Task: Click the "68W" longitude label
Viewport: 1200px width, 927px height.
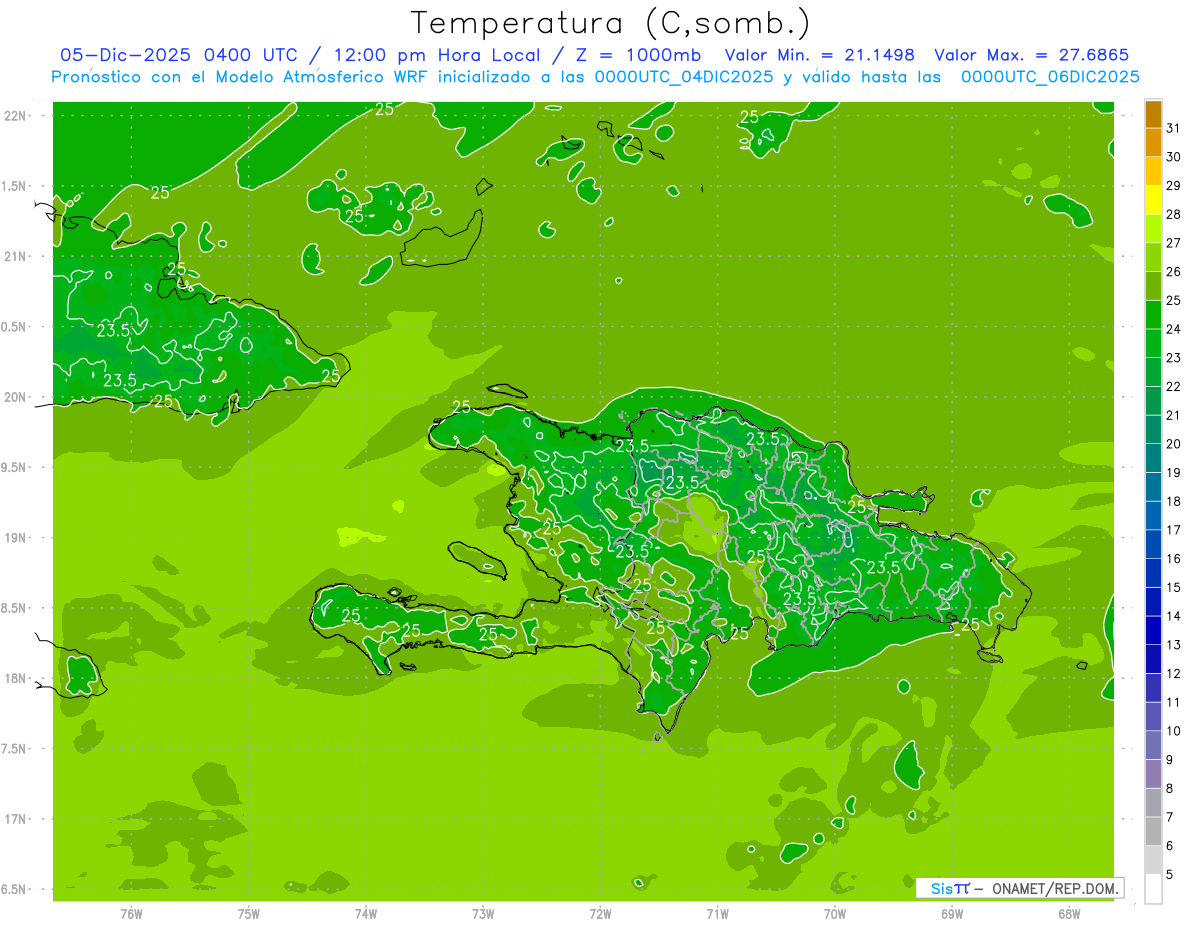Action: (1069, 913)
